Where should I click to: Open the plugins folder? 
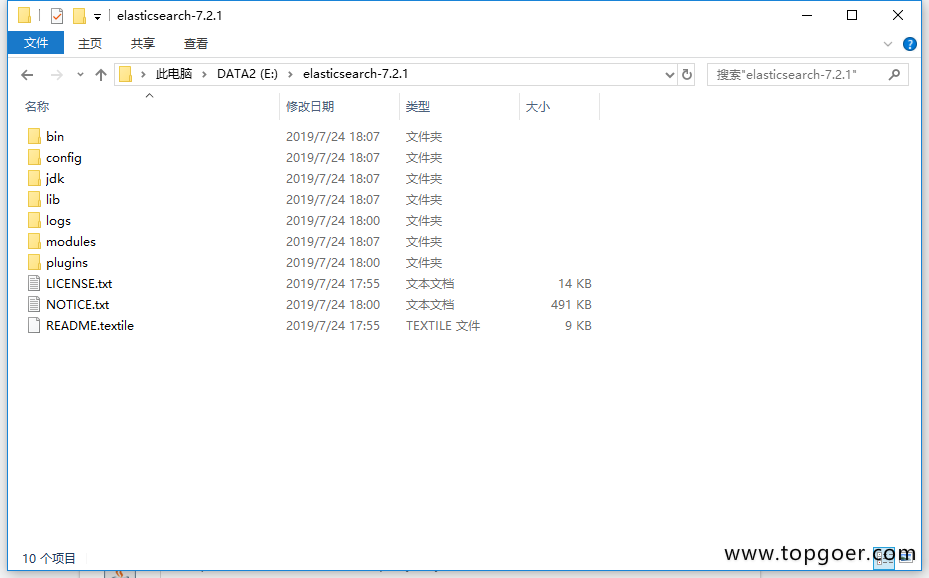click(x=68, y=262)
